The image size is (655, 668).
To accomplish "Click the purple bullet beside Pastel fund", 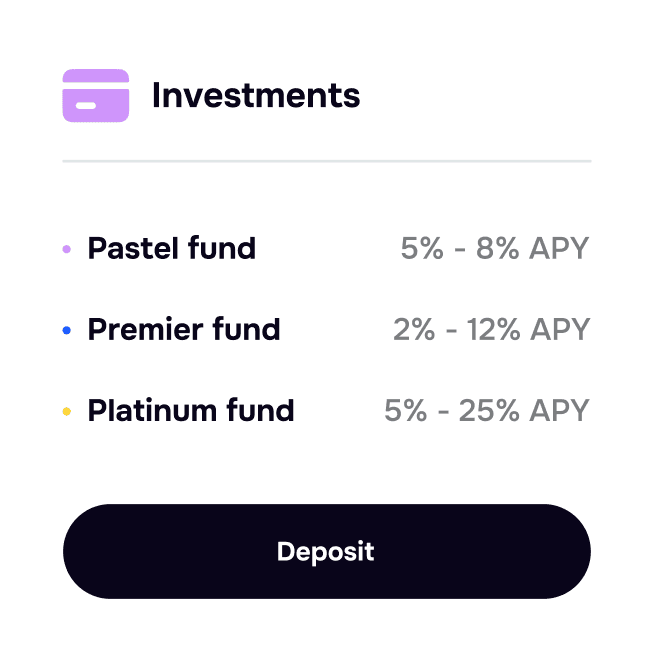I will coord(67,249).
